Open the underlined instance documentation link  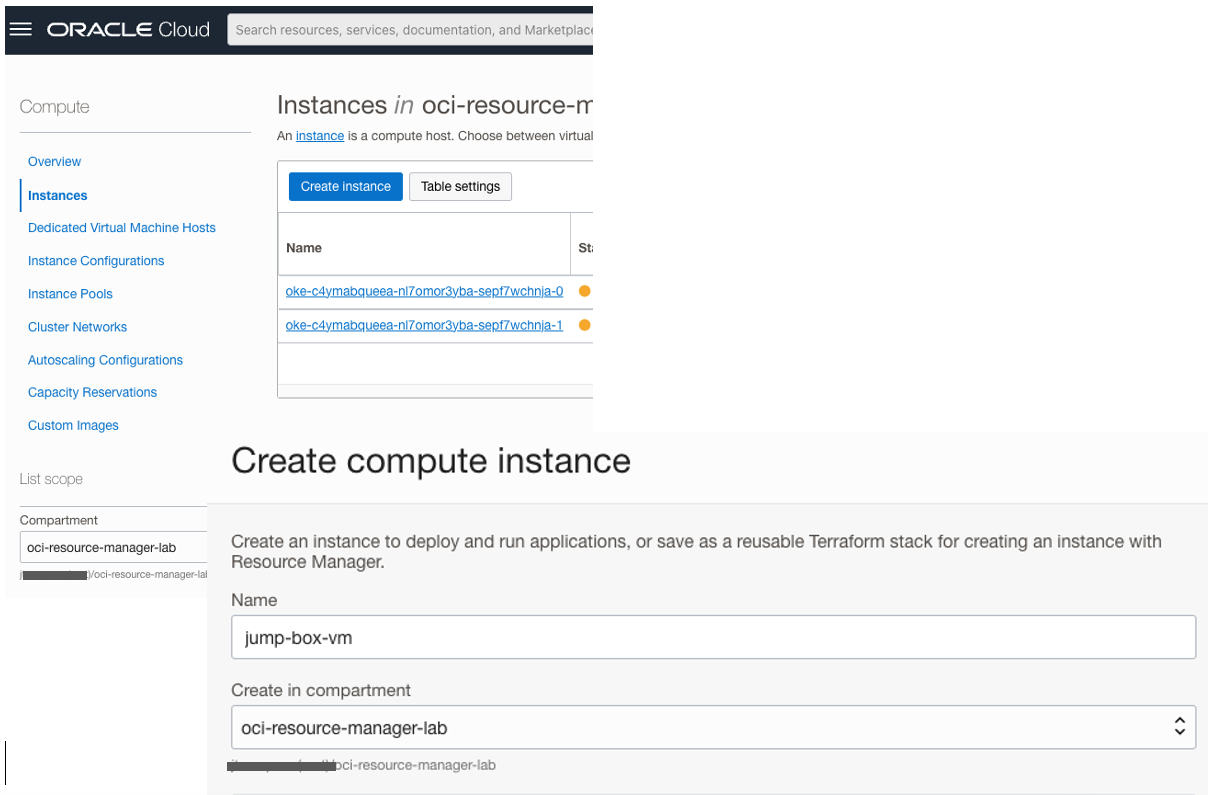pos(319,135)
